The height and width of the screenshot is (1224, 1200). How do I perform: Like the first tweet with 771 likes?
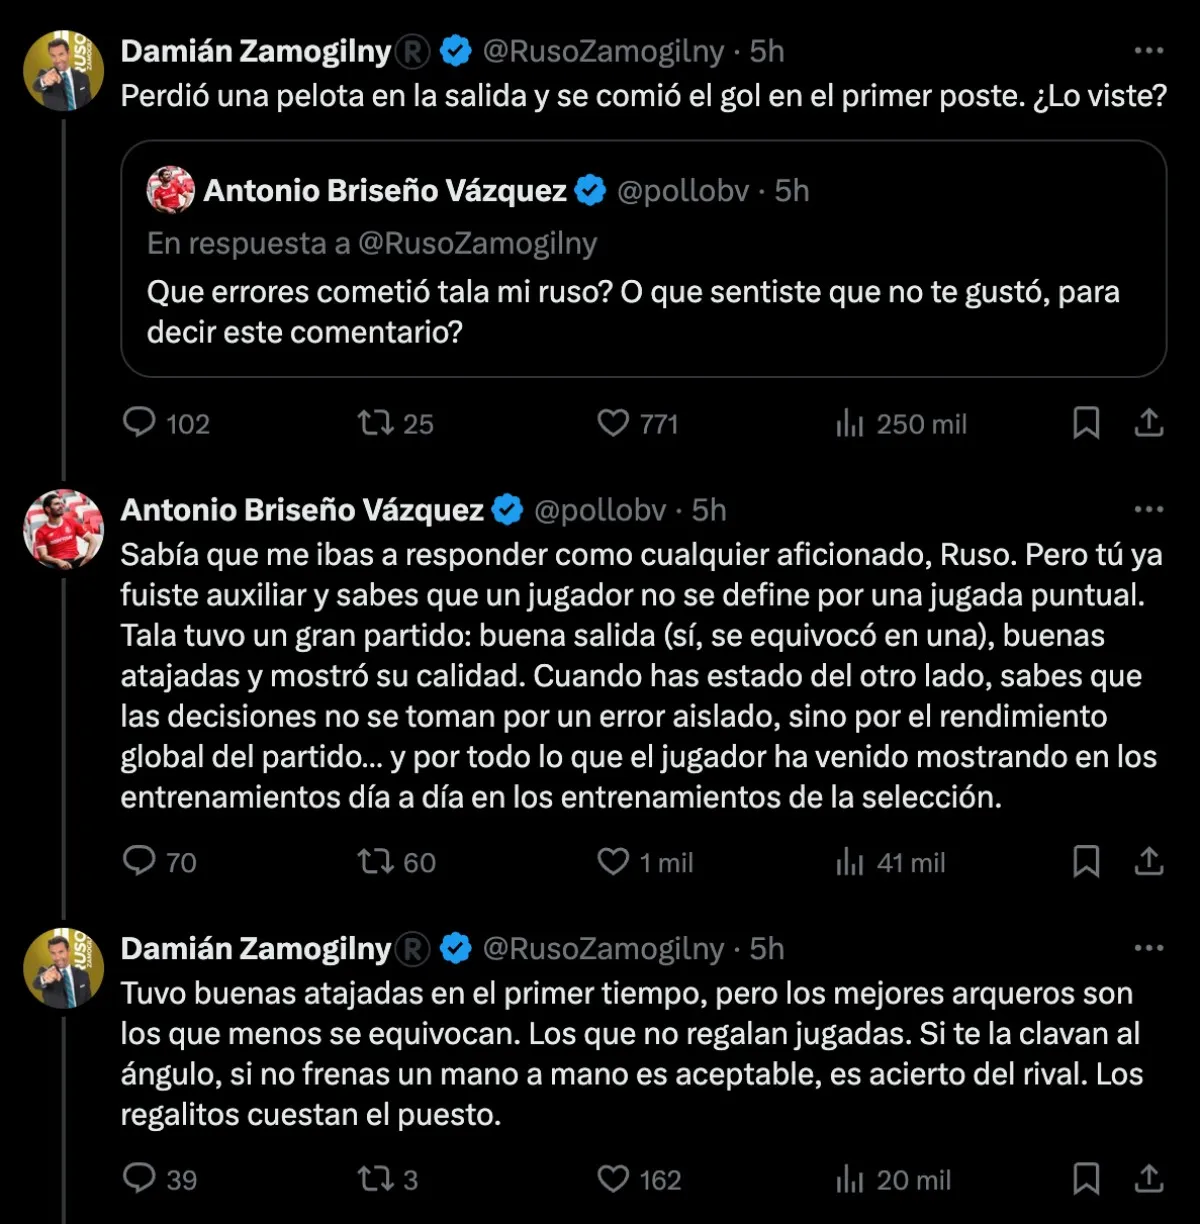tap(614, 423)
